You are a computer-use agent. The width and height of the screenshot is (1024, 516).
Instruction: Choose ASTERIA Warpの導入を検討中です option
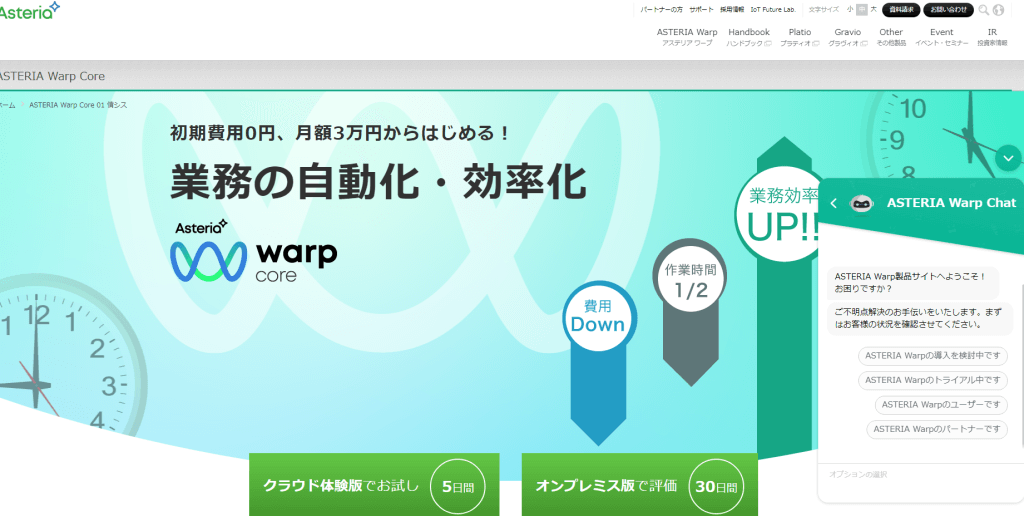(x=933, y=356)
